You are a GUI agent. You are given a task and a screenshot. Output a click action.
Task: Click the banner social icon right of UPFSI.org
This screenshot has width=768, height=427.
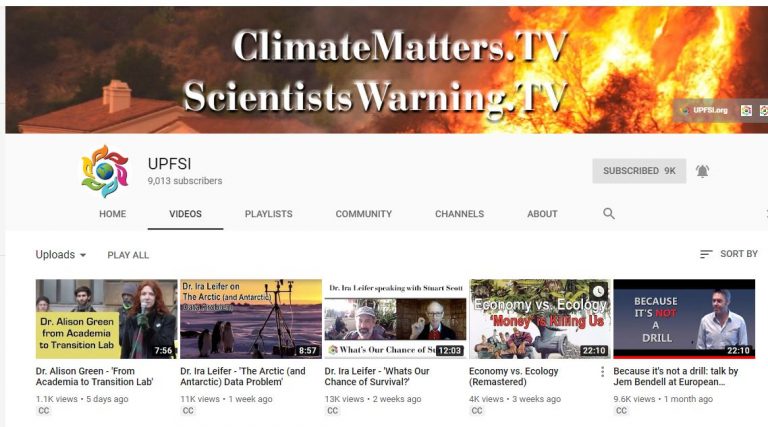tap(746, 111)
